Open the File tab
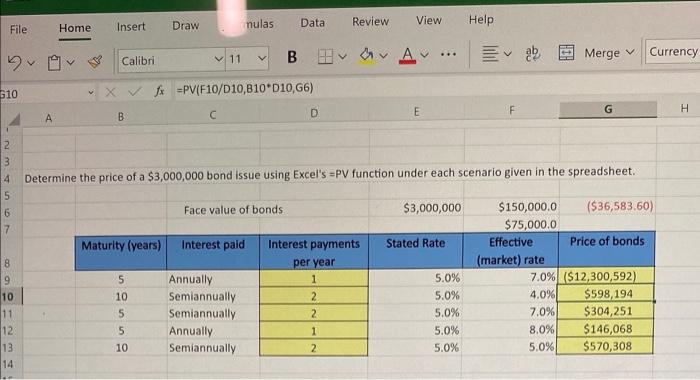Screen dimensions: 700x380 18,29
